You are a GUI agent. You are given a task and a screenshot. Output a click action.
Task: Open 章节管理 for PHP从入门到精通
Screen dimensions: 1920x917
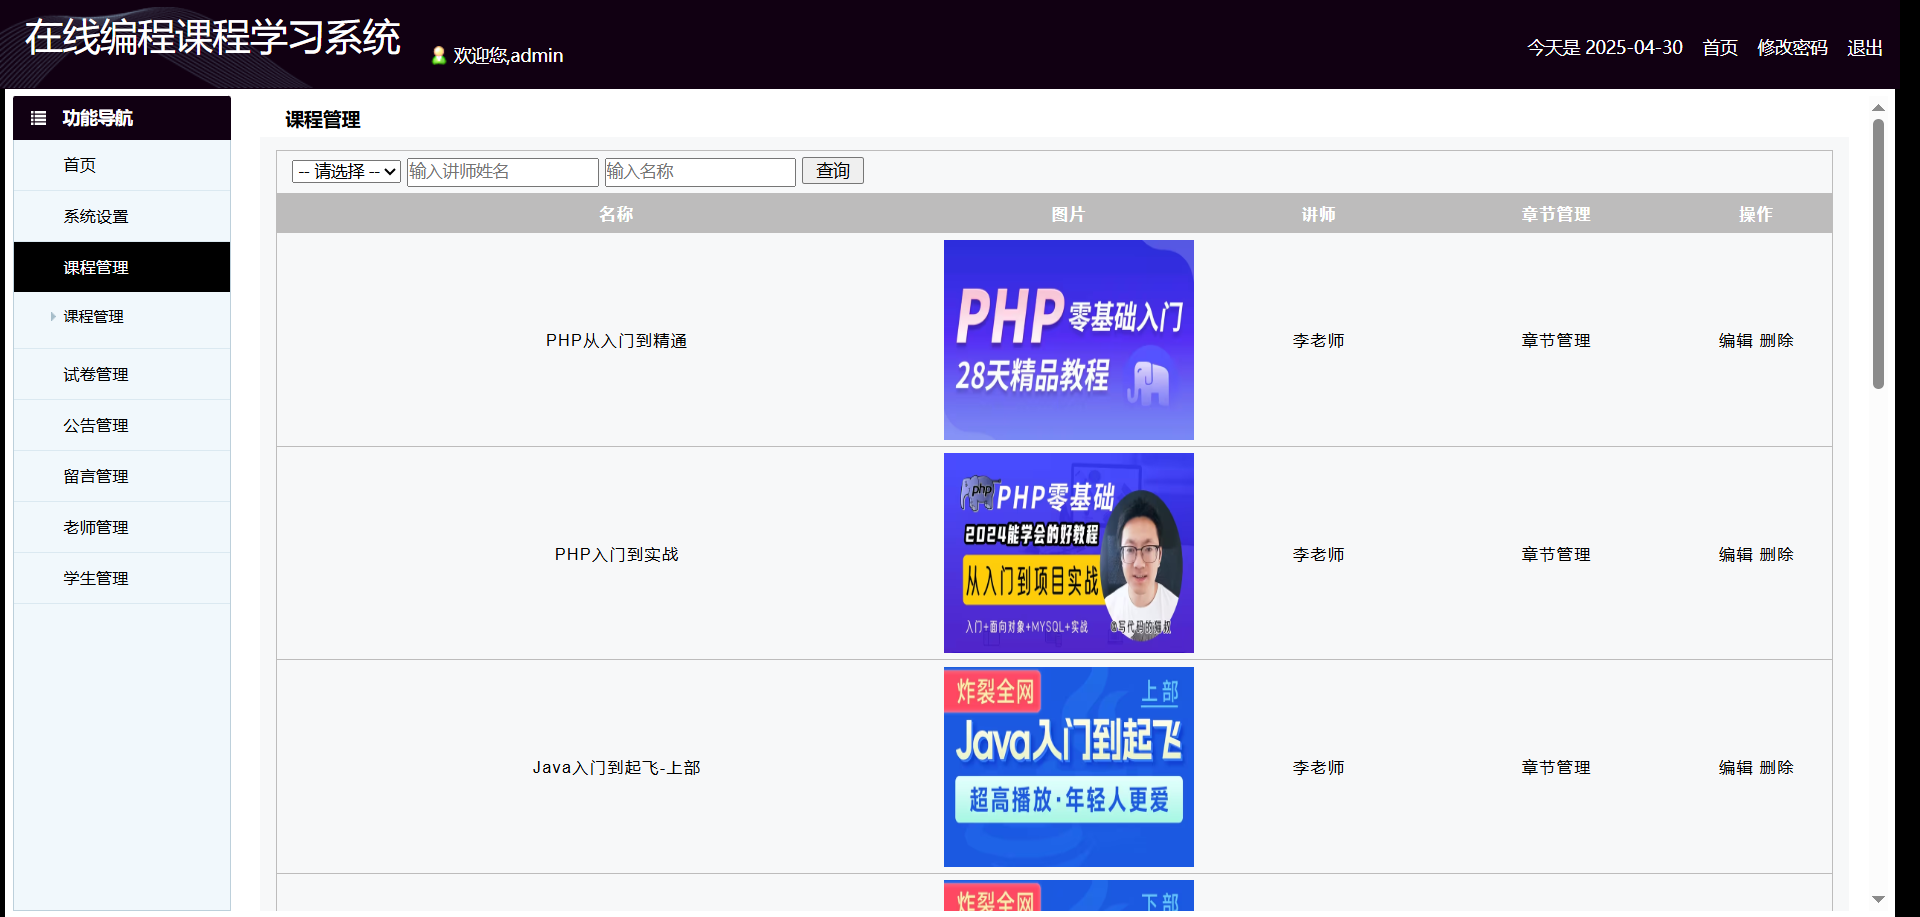1556,340
